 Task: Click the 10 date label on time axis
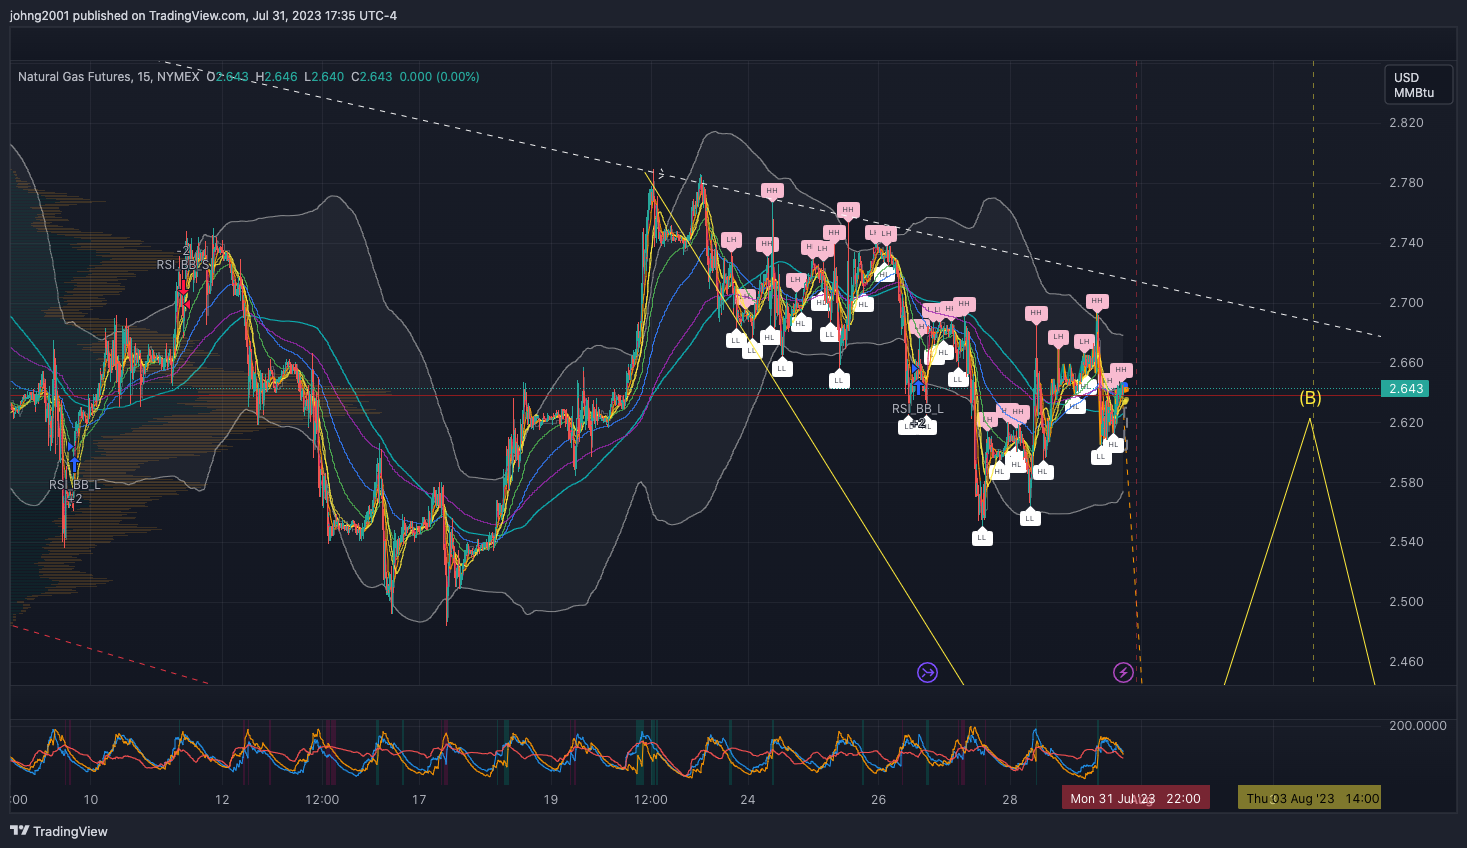pos(91,799)
